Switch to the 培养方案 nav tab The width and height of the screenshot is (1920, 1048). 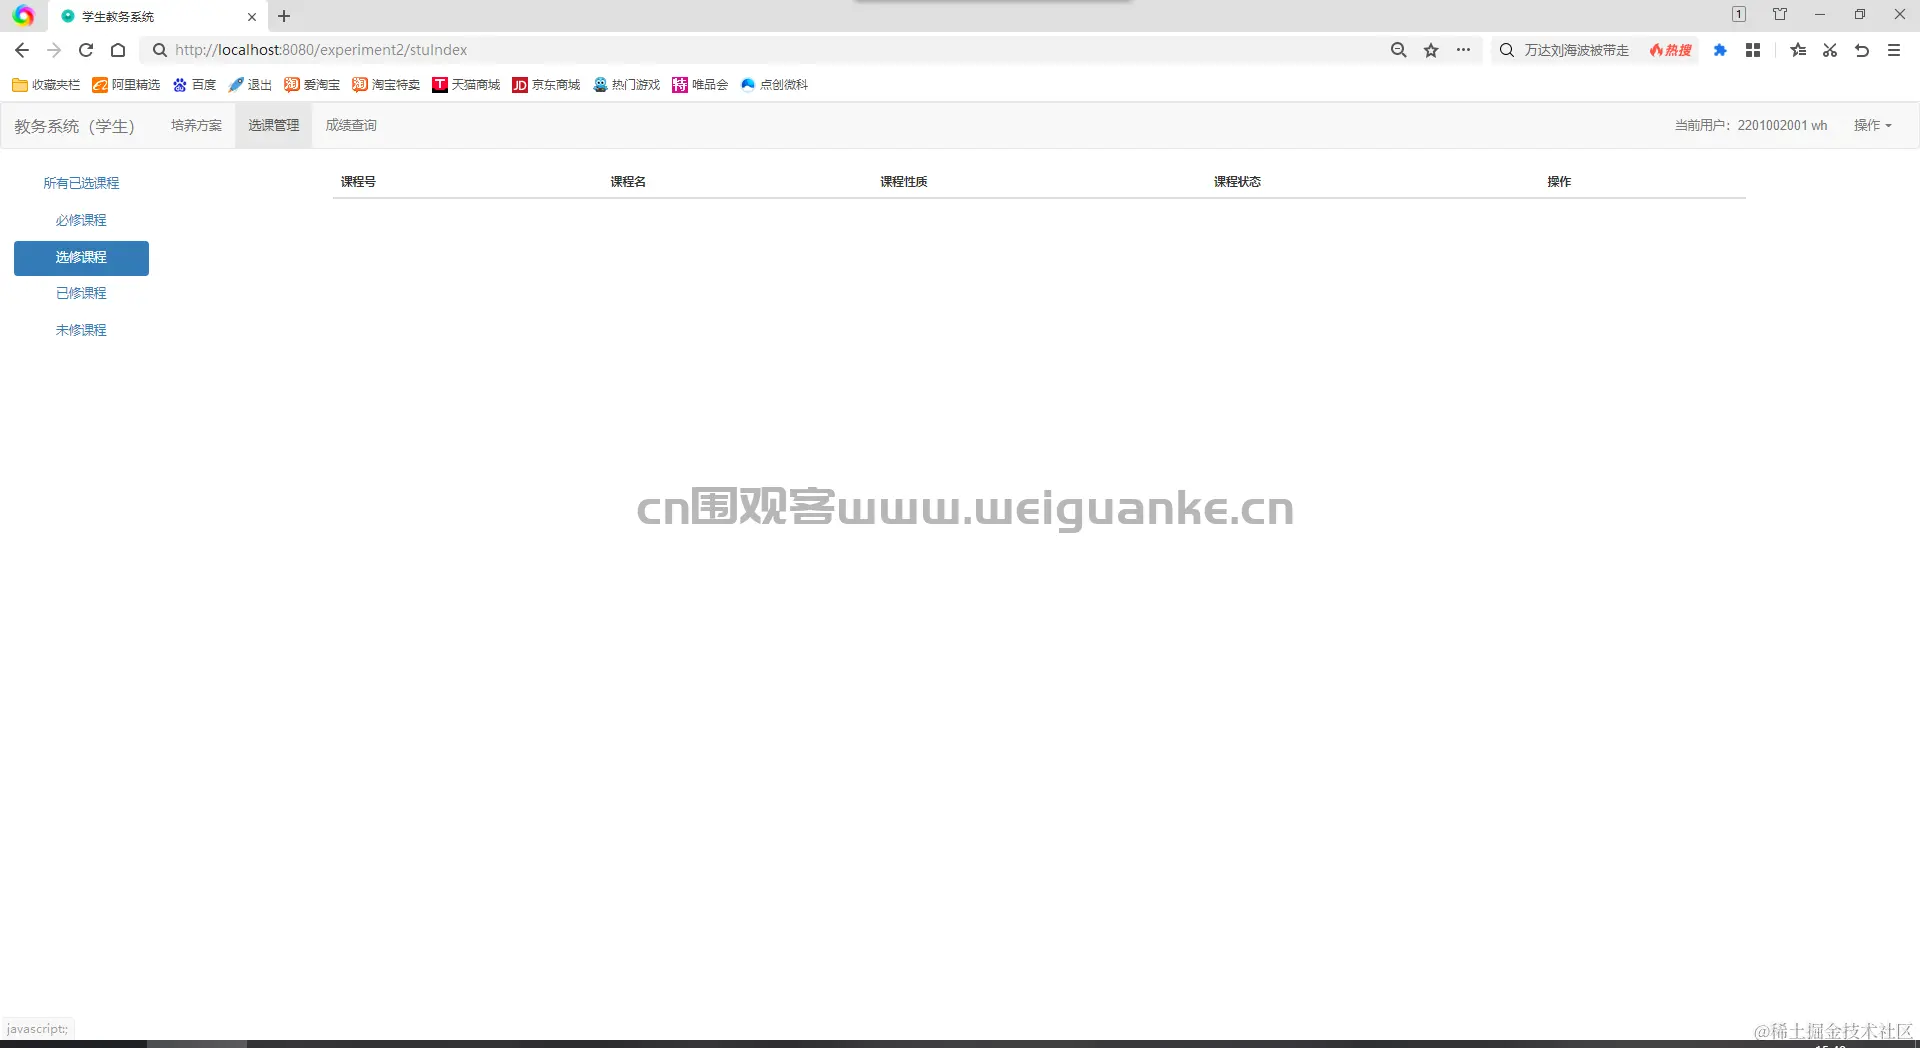coord(196,125)
